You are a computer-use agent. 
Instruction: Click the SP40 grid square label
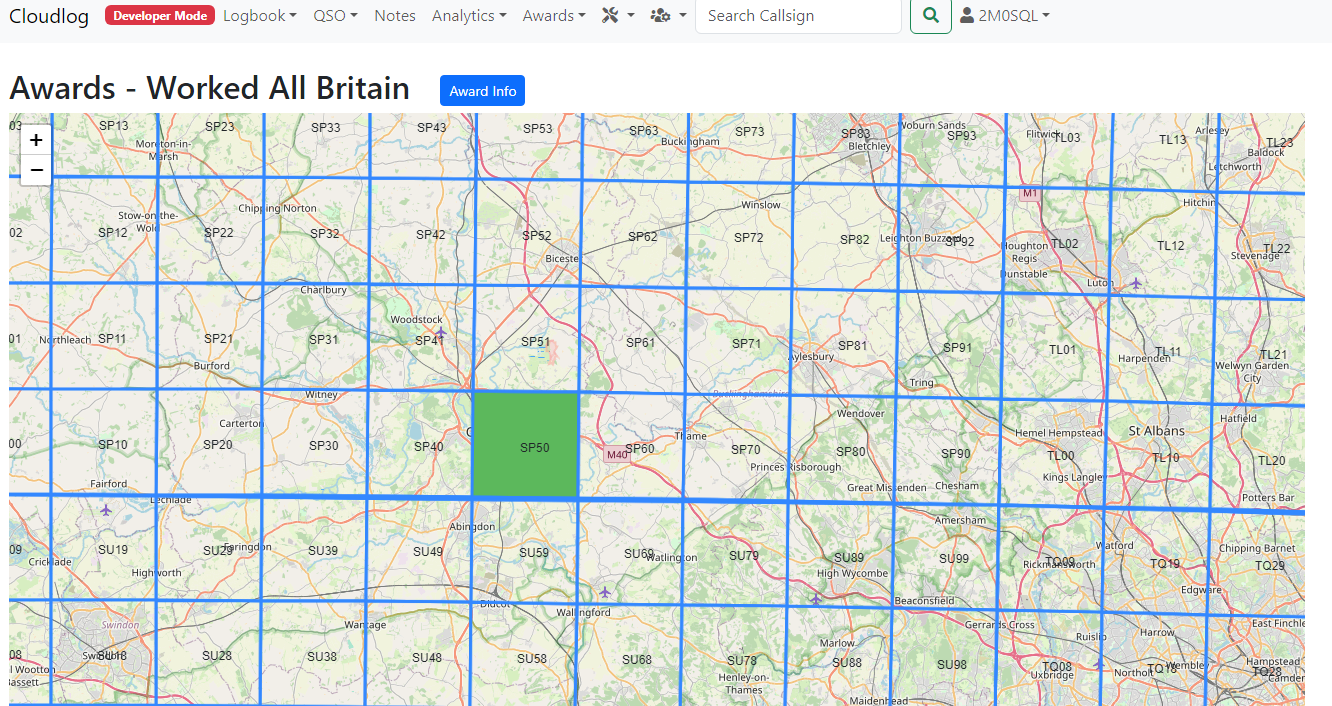pyautogui.click(x=428, y=447)
